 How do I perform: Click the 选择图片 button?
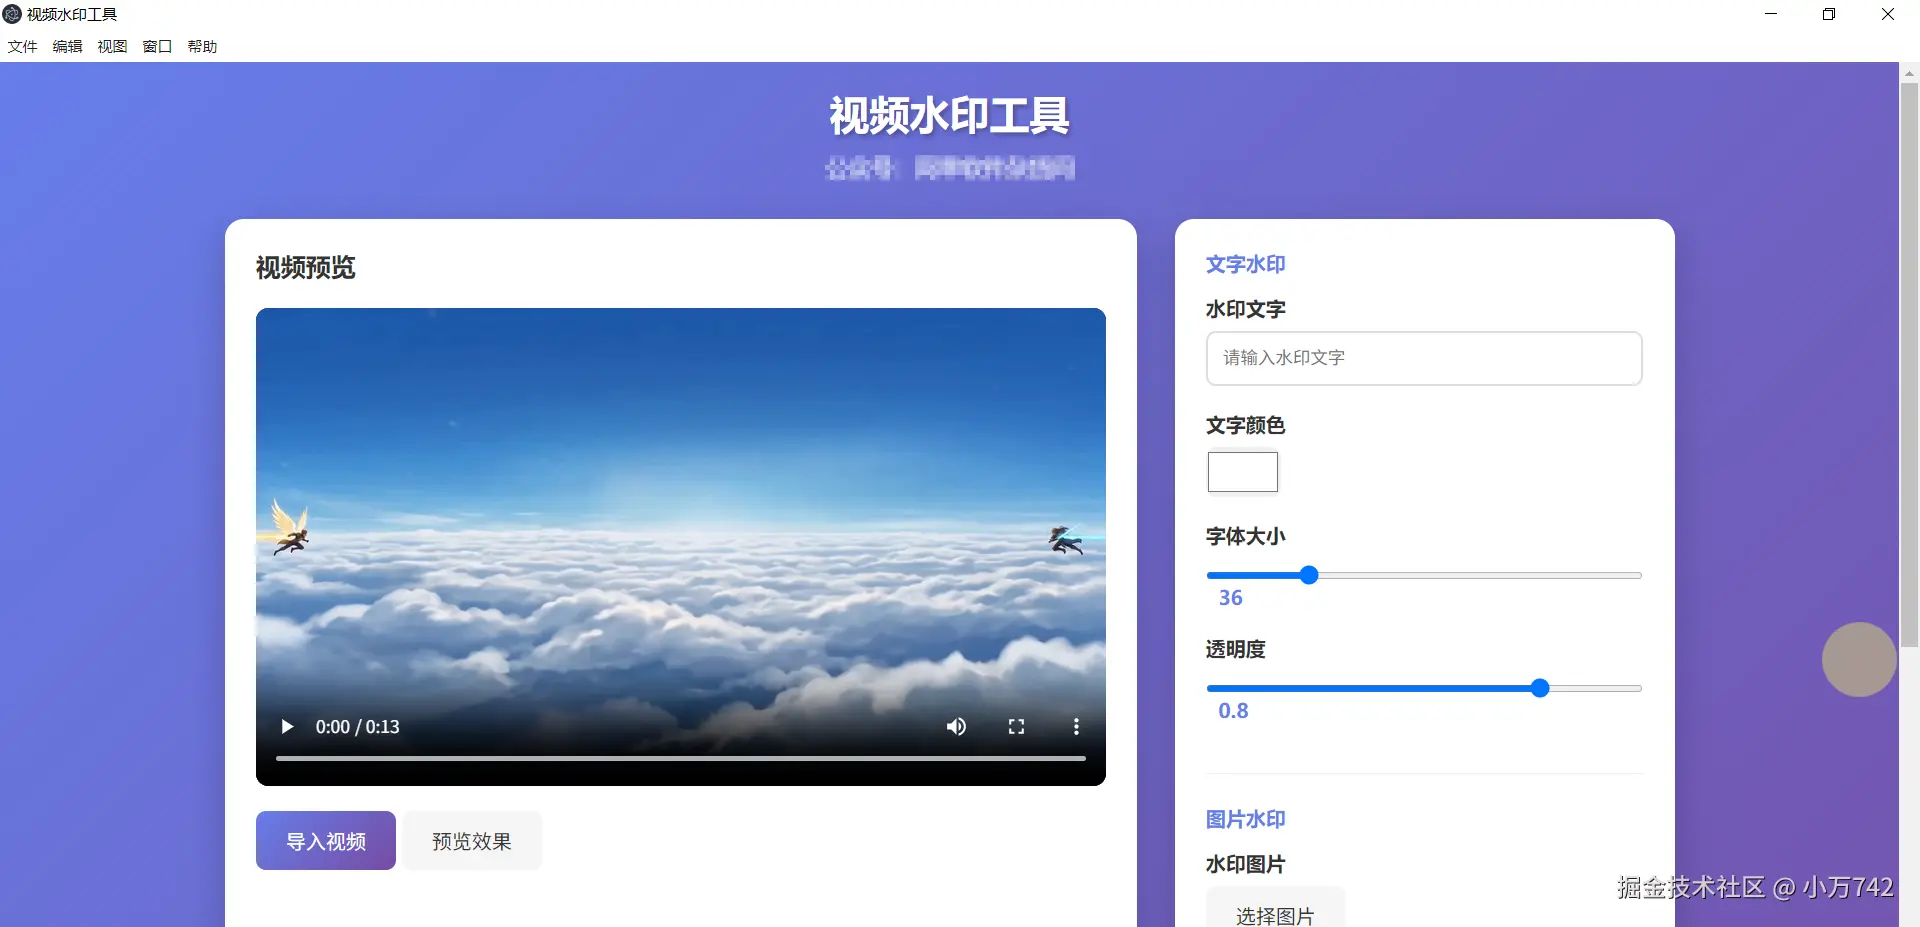[1275, 909]
